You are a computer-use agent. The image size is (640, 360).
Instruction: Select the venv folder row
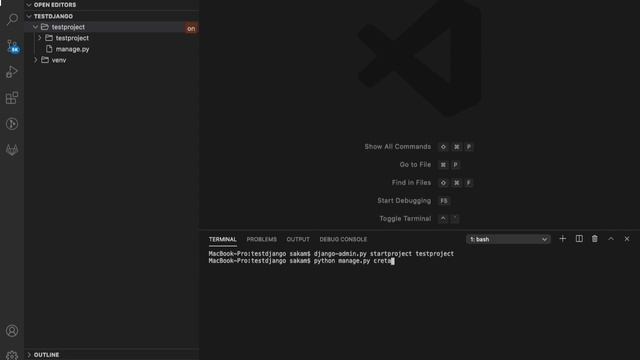[111, 60]
